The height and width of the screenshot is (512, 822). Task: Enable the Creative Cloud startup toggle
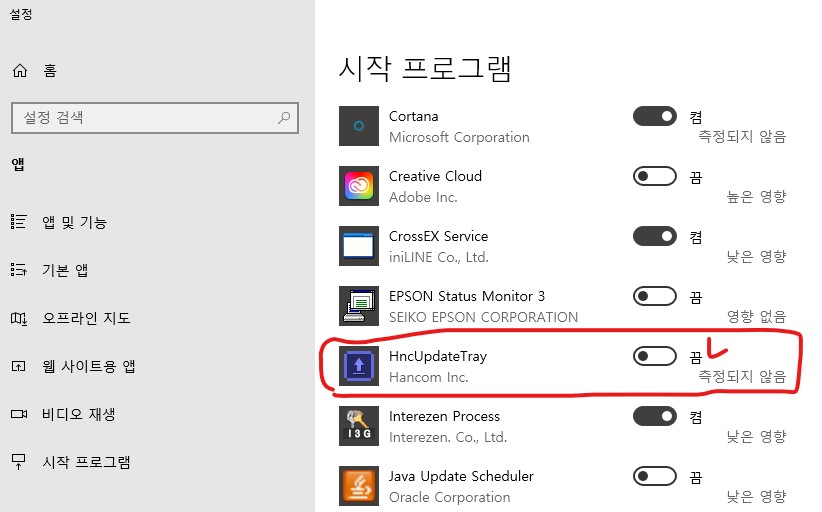[655, 176]
